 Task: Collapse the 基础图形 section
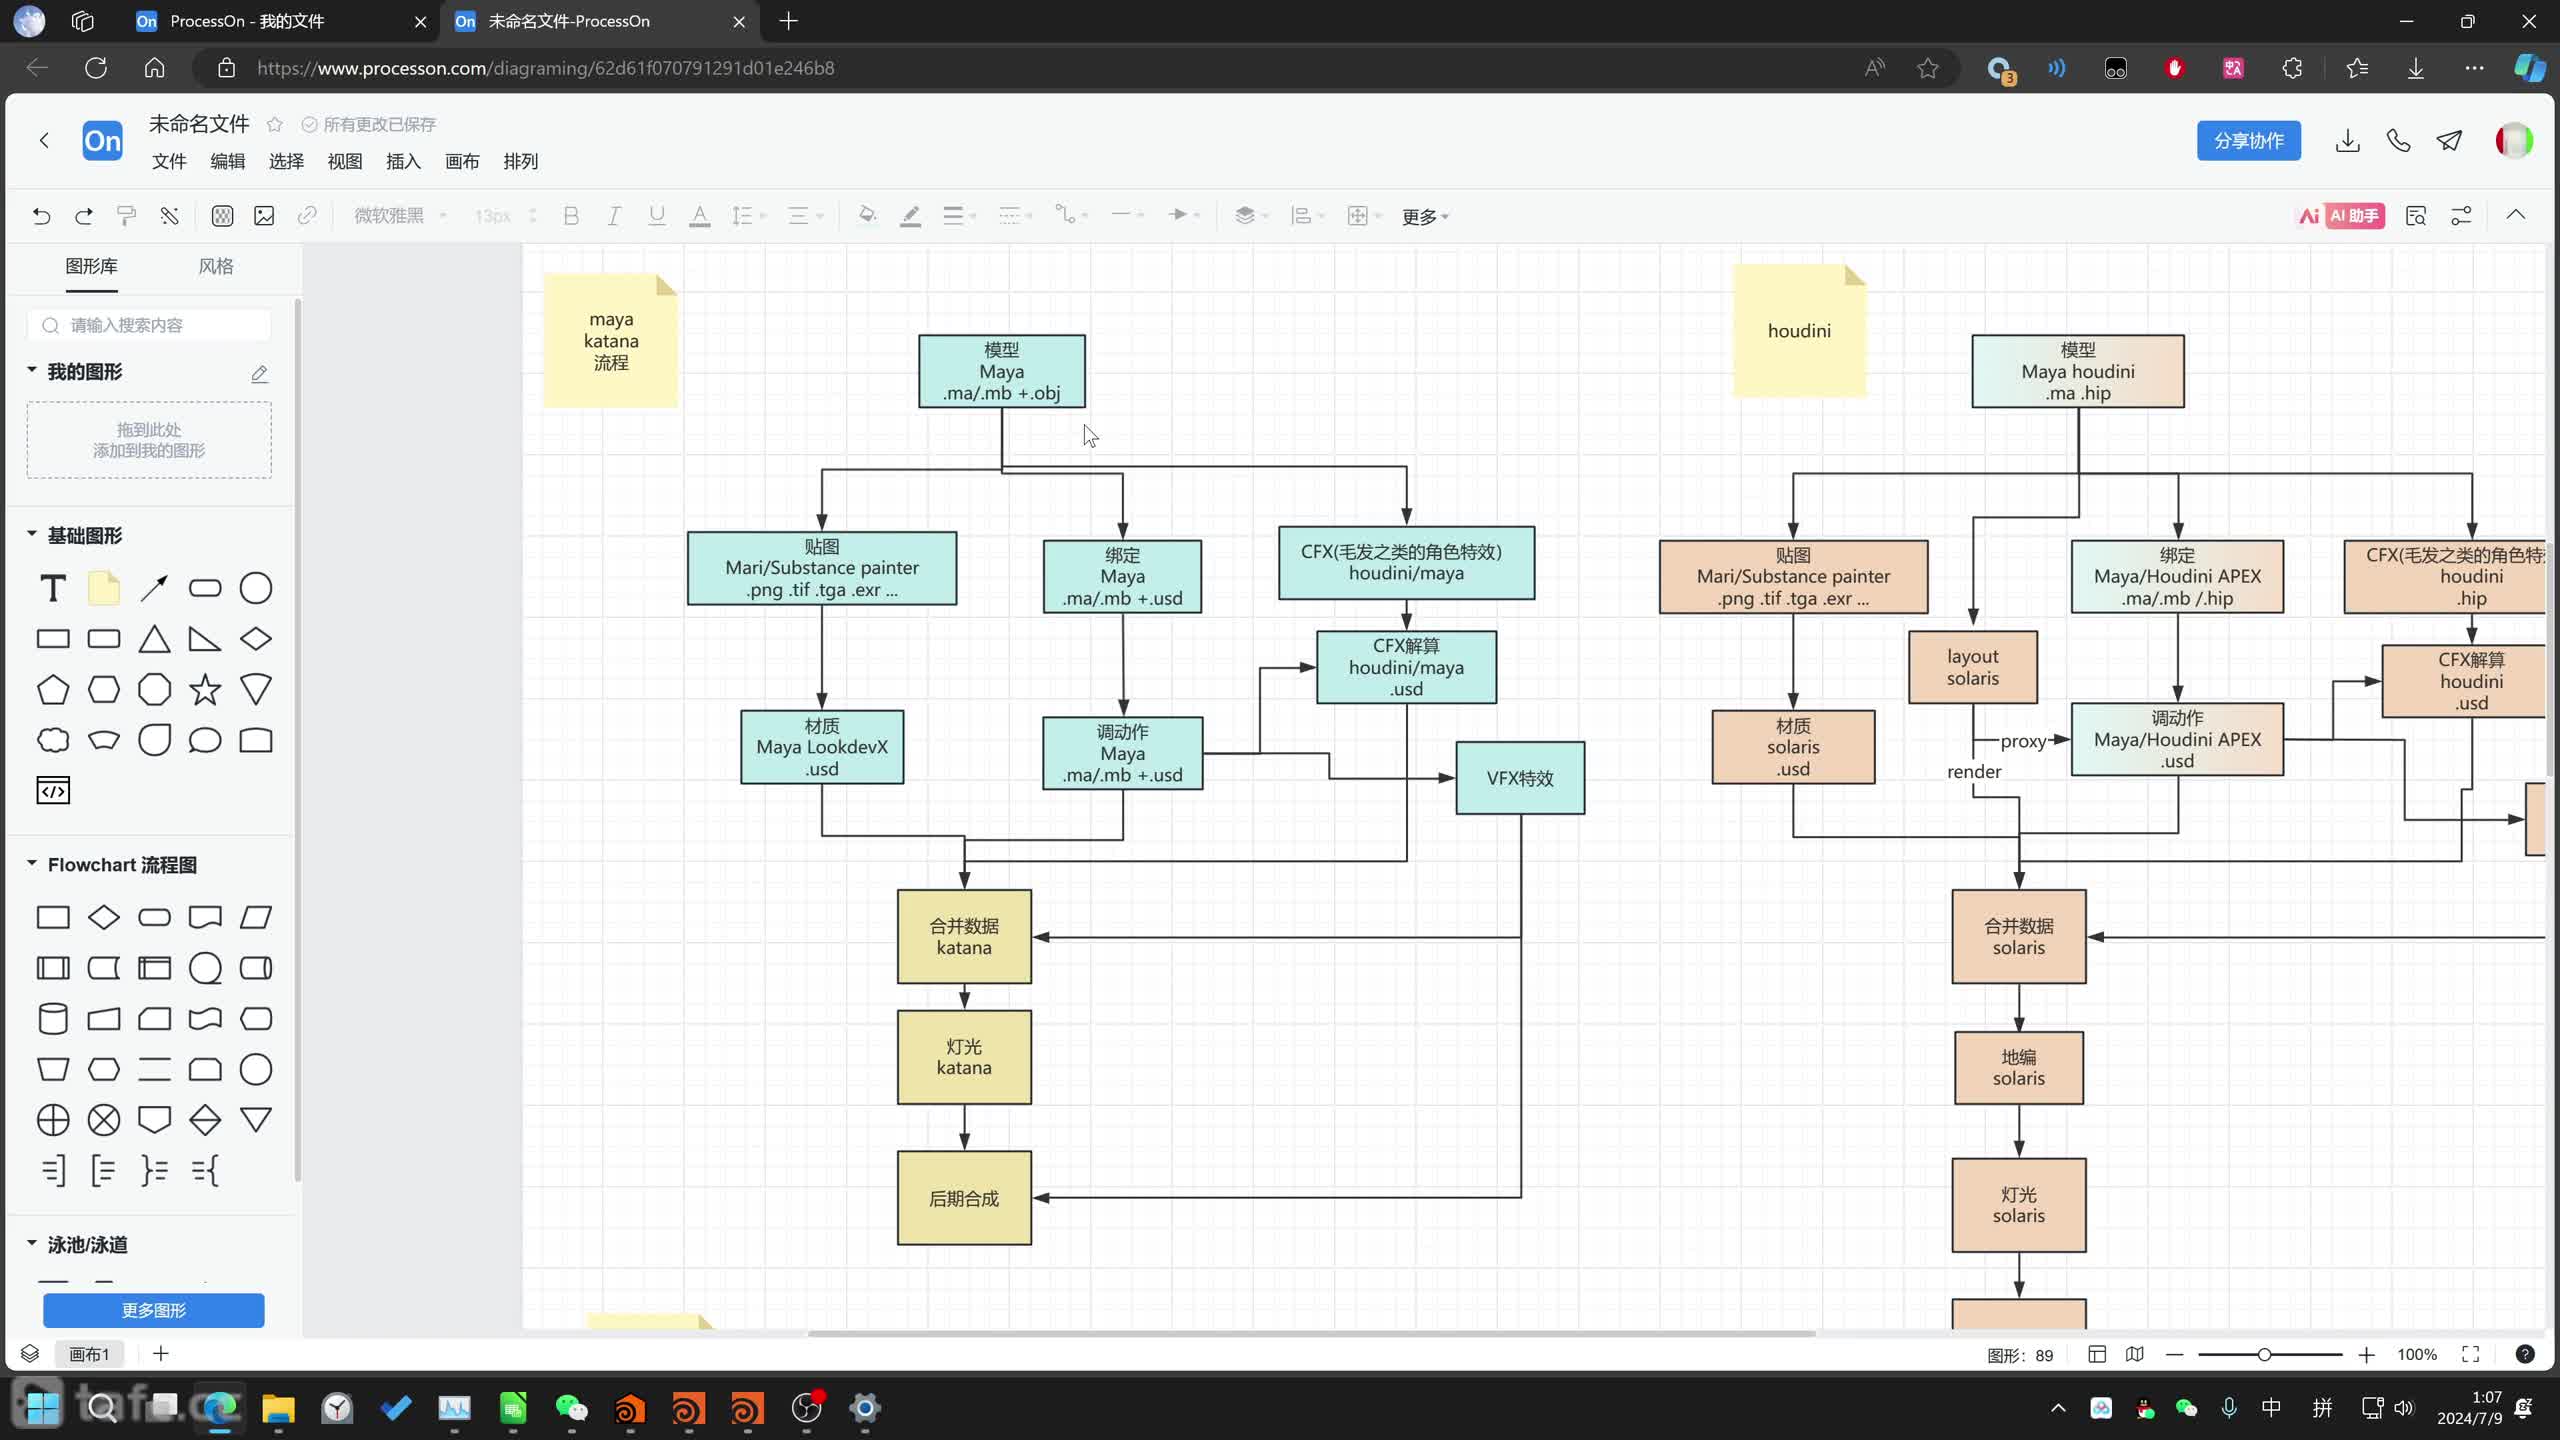[31, 534]
